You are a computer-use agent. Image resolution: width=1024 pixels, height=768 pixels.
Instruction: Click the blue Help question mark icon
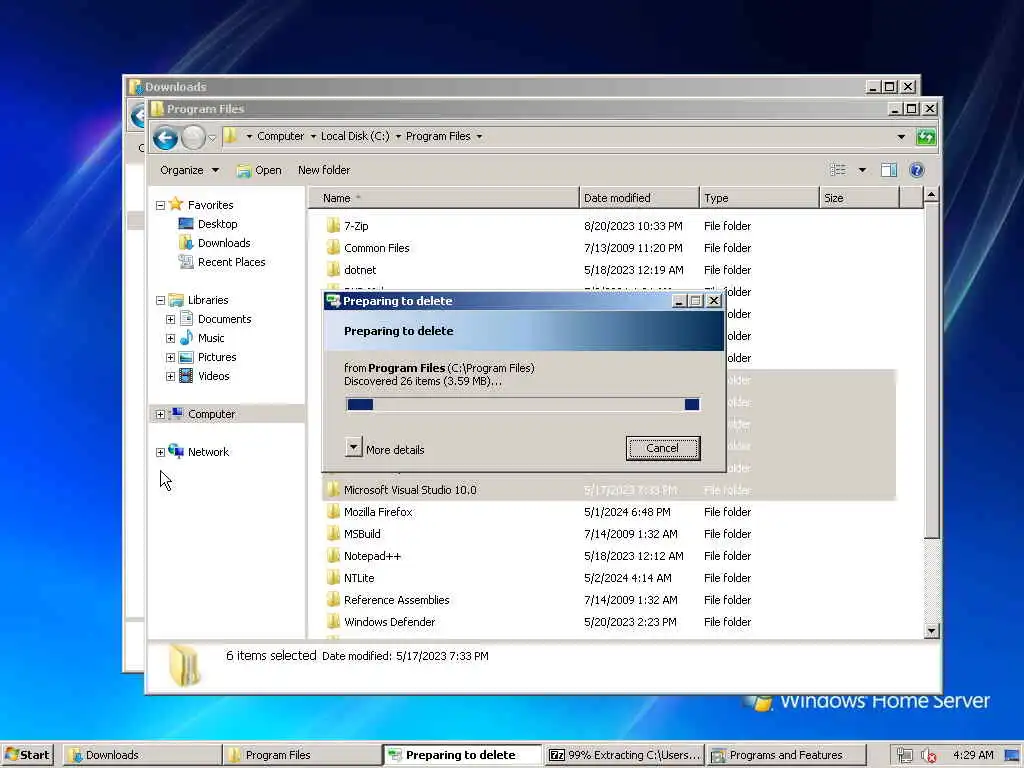[916, 170]
